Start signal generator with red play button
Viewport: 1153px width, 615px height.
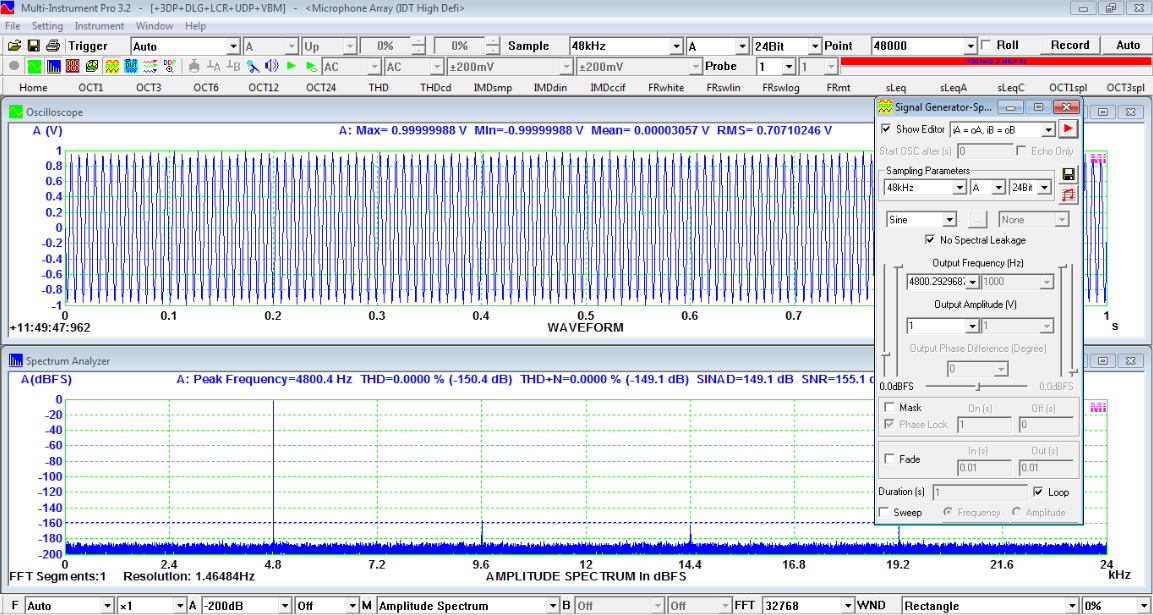1068,129
